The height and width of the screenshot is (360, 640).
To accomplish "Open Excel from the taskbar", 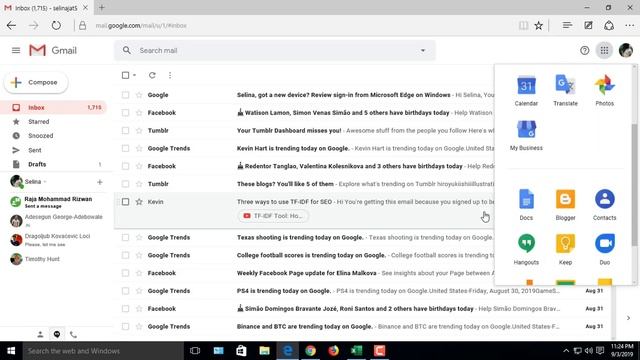I will pyautogui.click(x=356, y=351).
